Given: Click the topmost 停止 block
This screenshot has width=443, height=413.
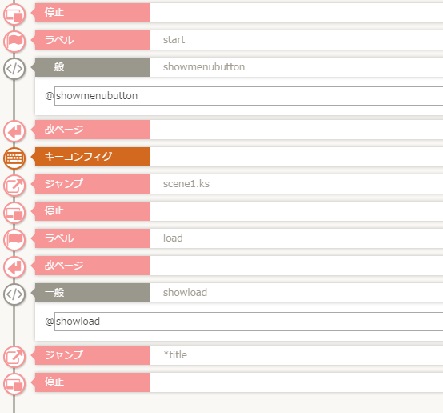Looking at the screenshot, I should (x=92, y=13).
